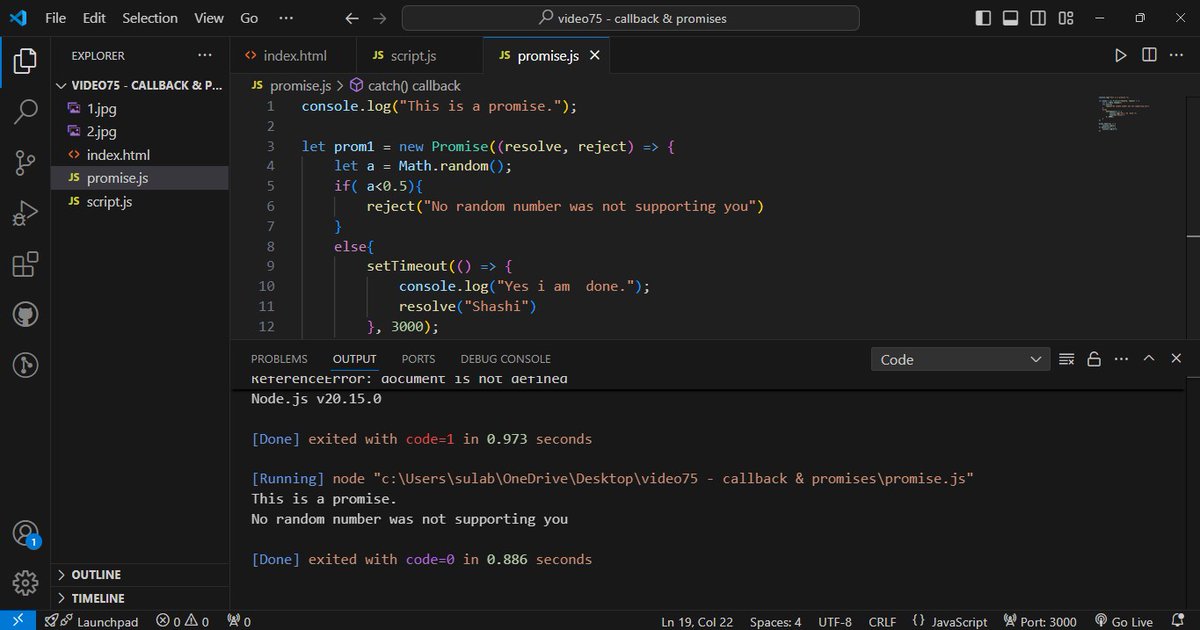Screen dimensions: 1200x630
Task: Open the View menu
Action: (209, 18)
